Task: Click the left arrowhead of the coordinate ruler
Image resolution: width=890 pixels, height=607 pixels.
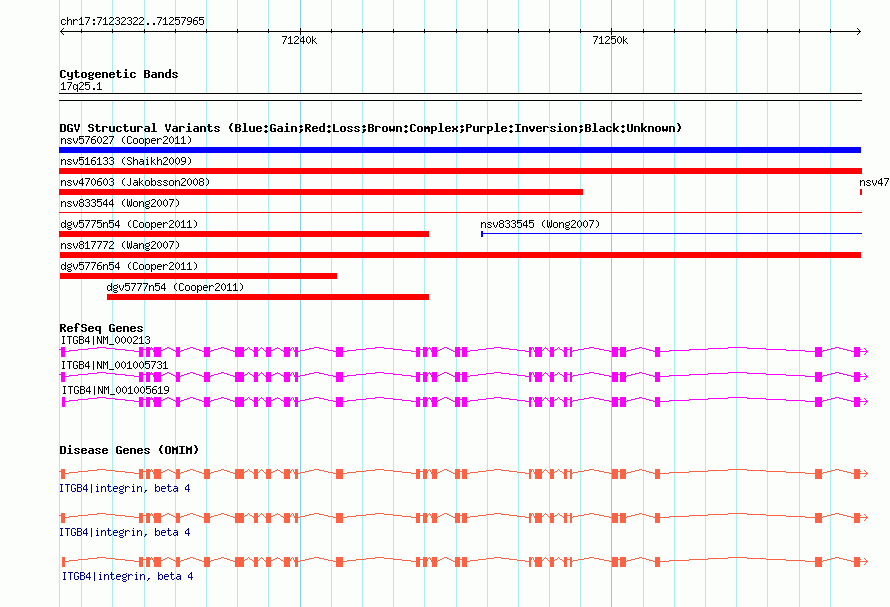Action: point(62,32)
